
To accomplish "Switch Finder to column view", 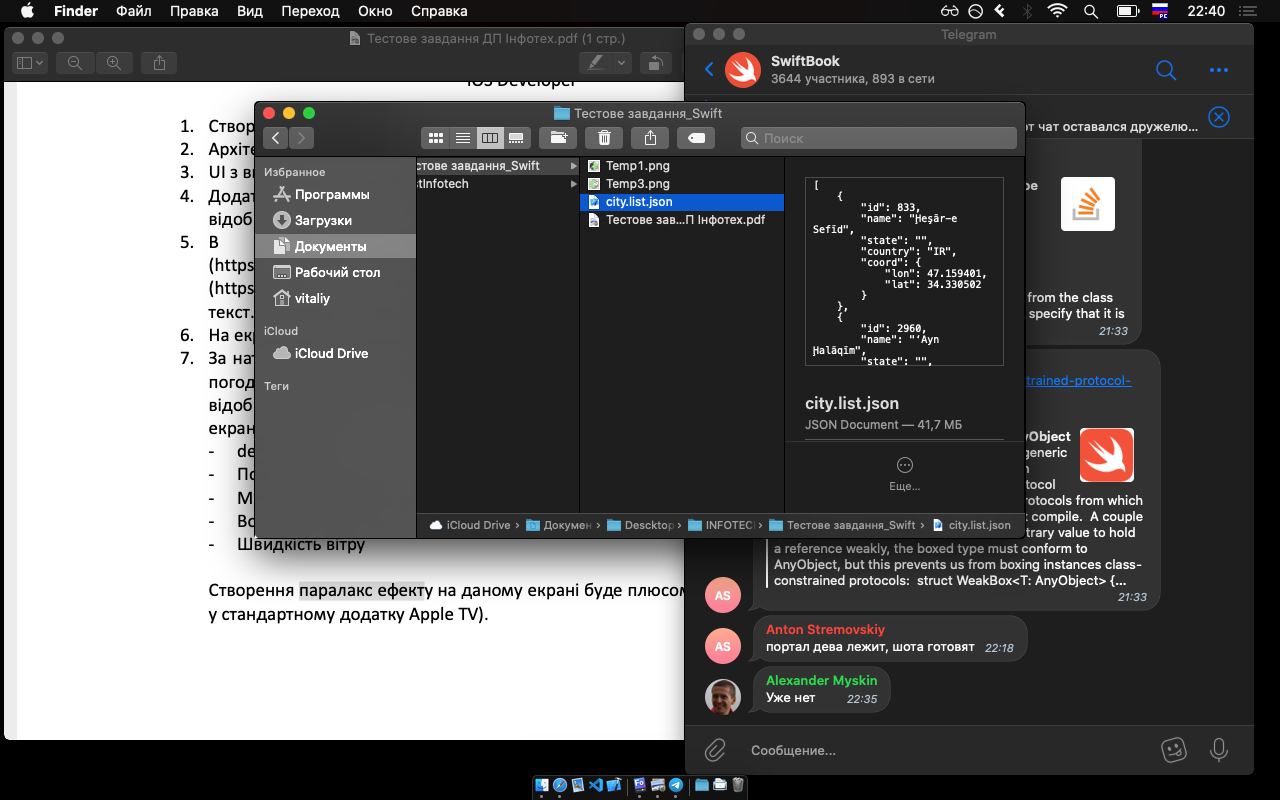I will tap(490, 138).
